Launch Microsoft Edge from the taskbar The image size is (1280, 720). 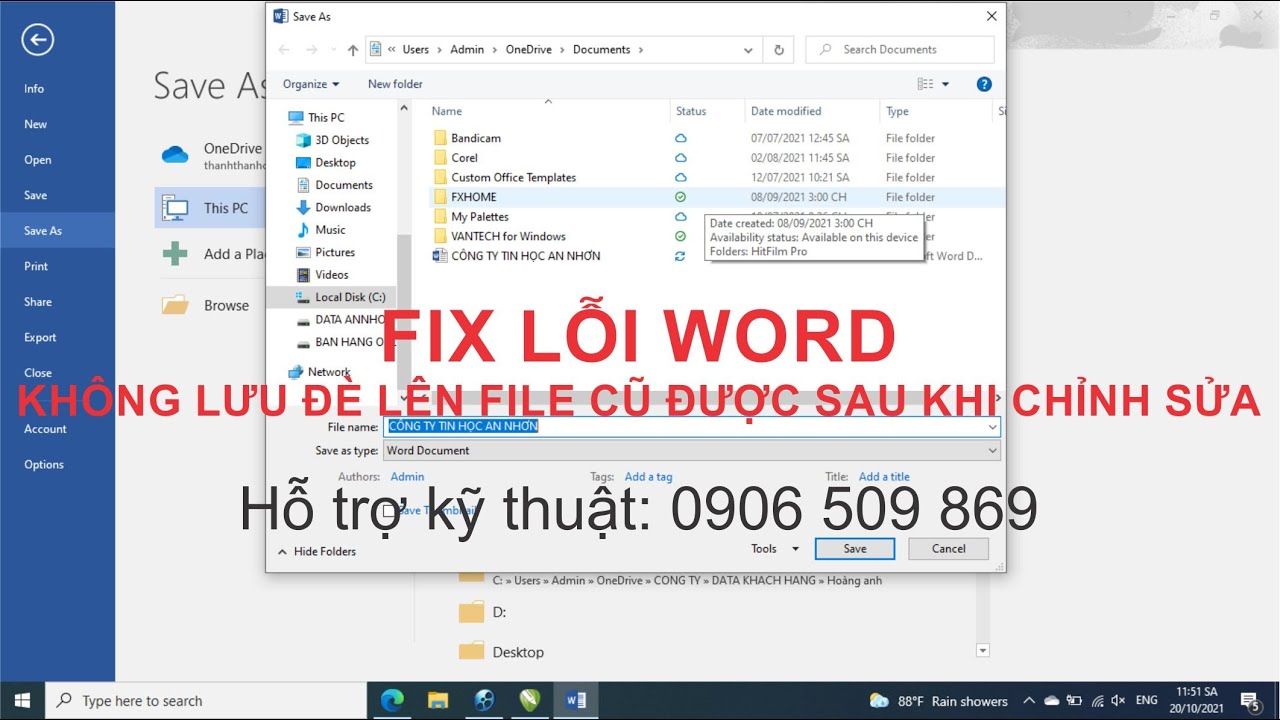(392, 700)
